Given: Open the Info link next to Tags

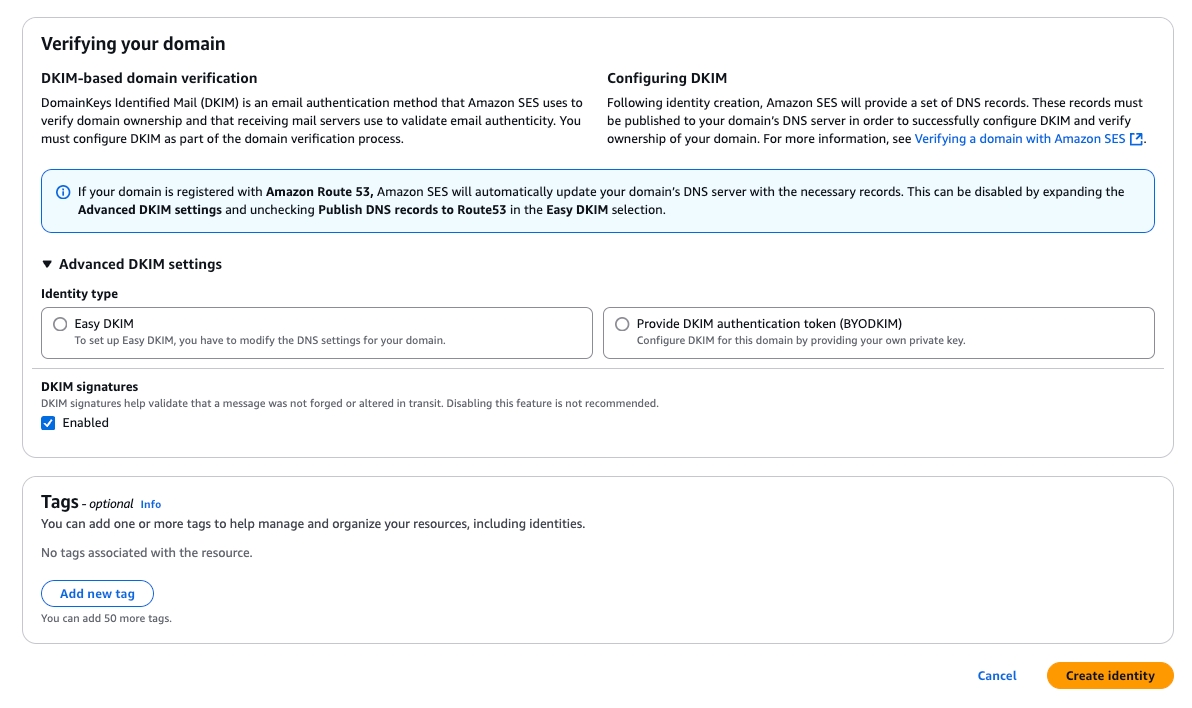Looking at the screenshot, I should pos(150,504).
